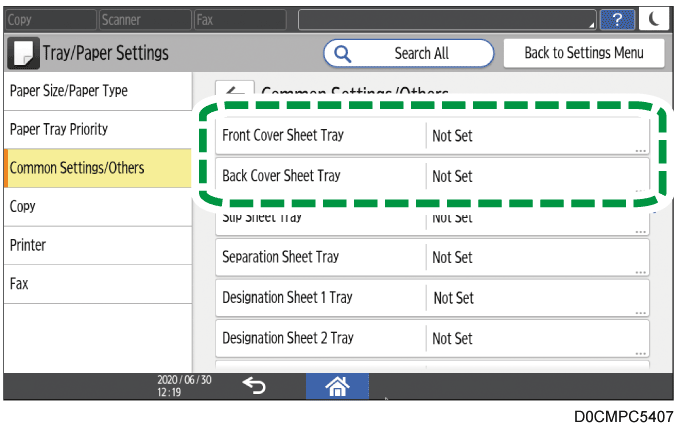Screen dimensions: 679x427
Task: Tap the Tray/Paper Settings page icon
Action: coord(22,53)
